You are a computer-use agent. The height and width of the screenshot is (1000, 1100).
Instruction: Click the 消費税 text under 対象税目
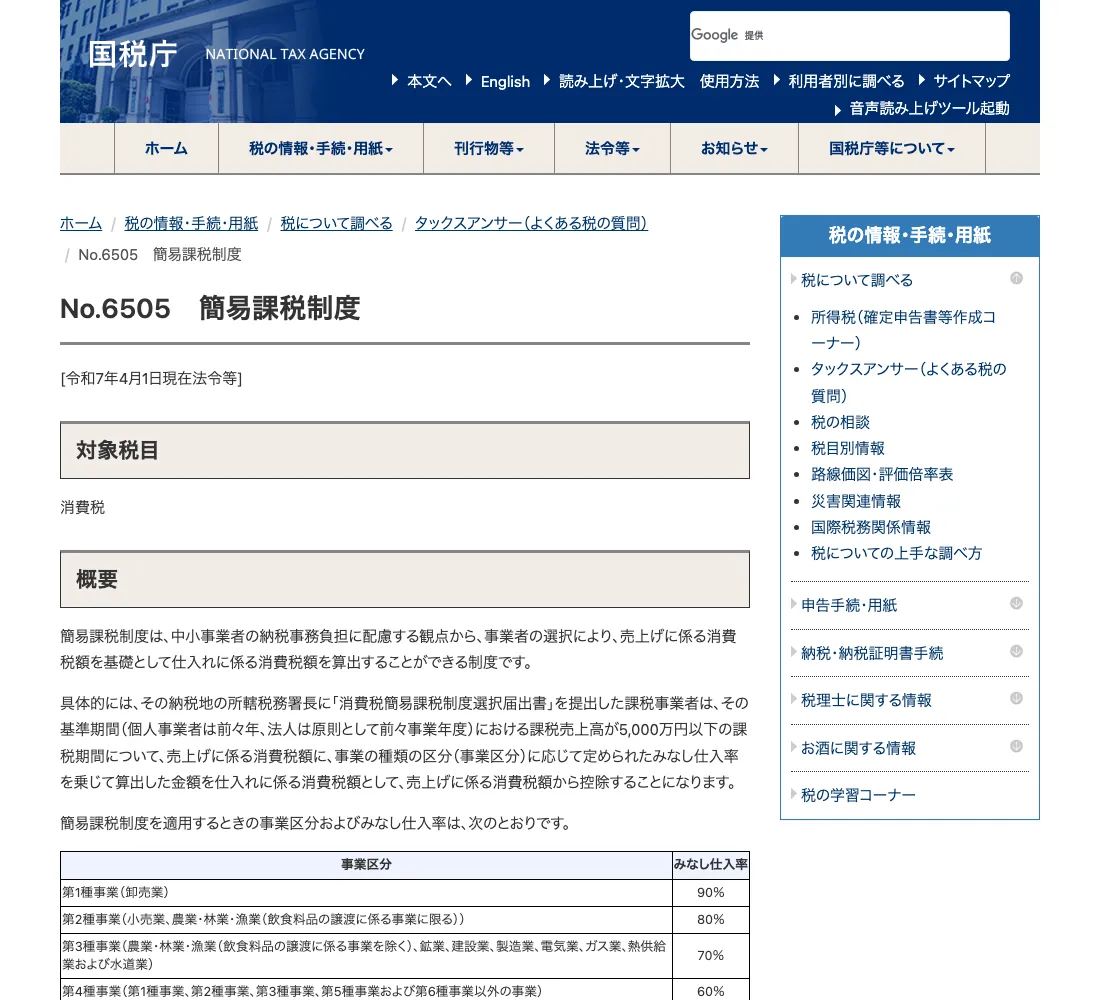(x=83, y=507)
